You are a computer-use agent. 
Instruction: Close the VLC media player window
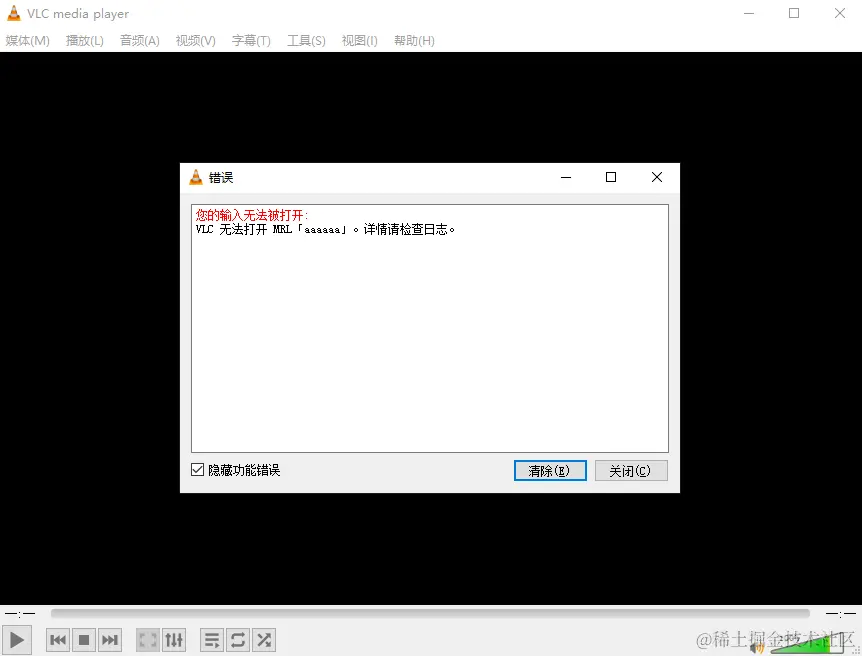839,13
